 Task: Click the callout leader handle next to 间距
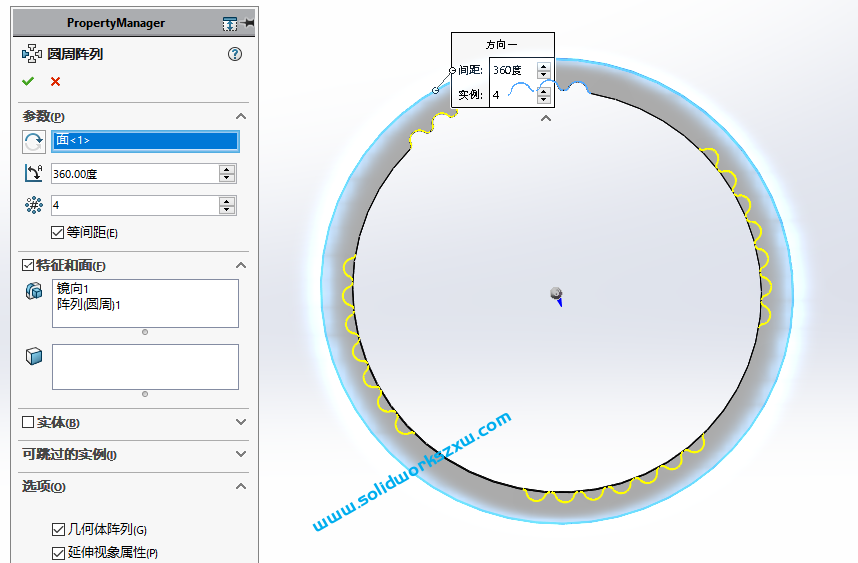tap(452, 71)
